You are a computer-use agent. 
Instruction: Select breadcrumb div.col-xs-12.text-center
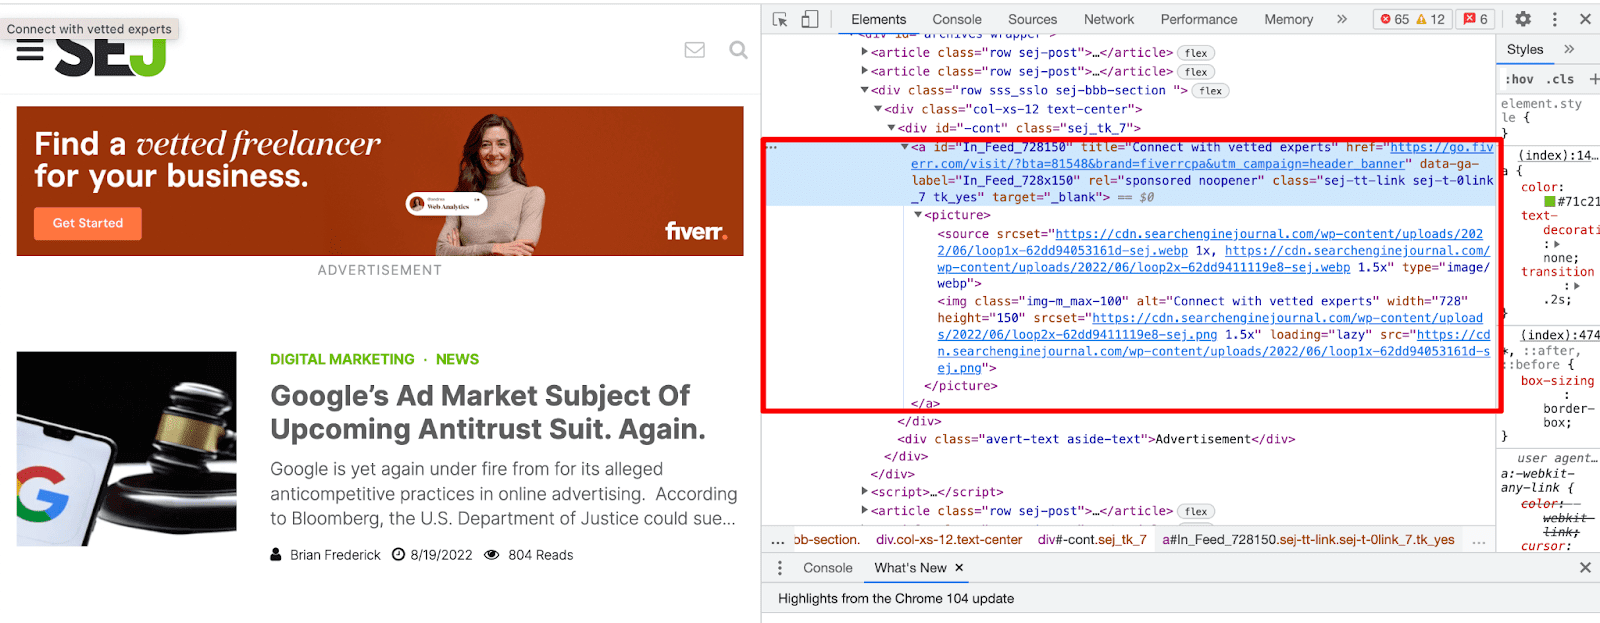pyautogui.click(x=949, y=540)
